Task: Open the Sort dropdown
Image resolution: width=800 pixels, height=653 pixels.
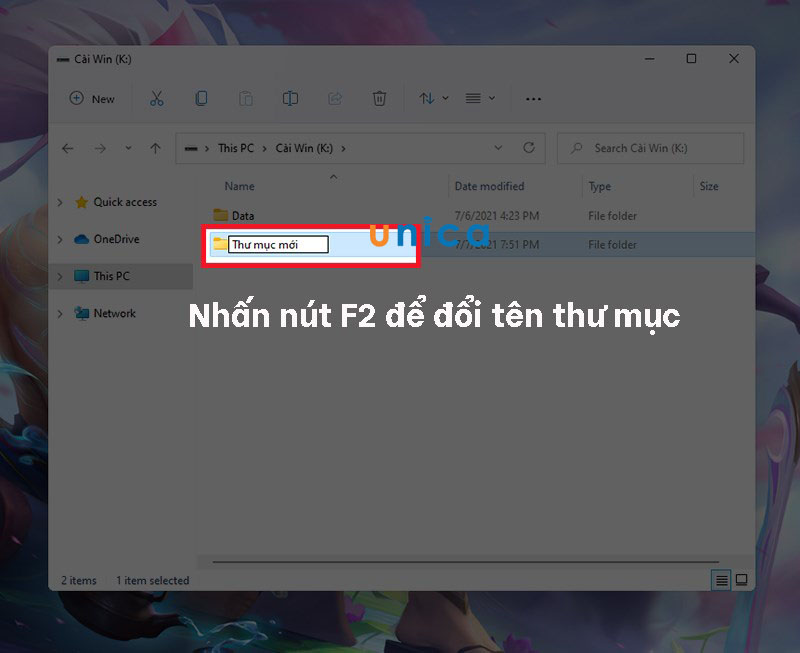Action: tap(430, 98)
